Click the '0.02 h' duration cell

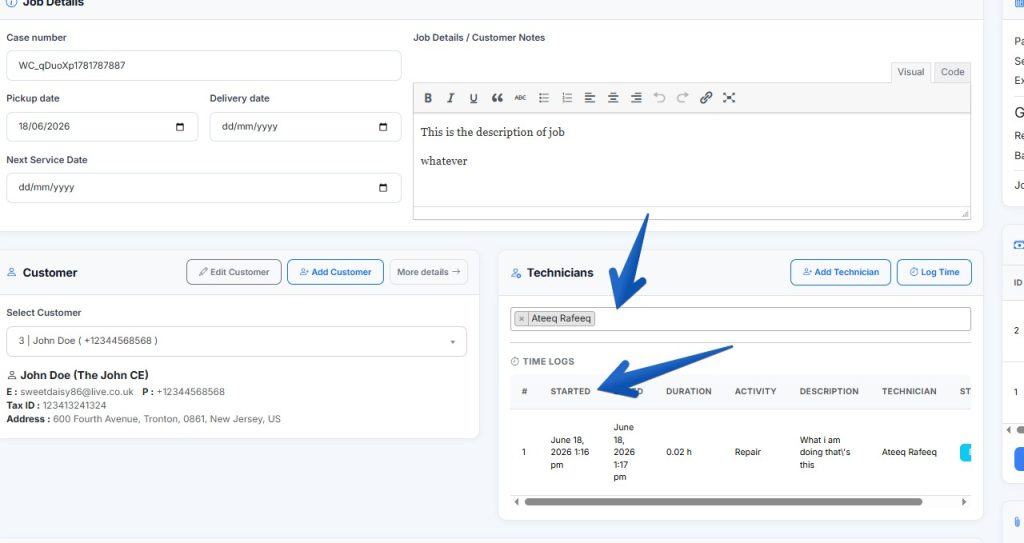point(679,452)
